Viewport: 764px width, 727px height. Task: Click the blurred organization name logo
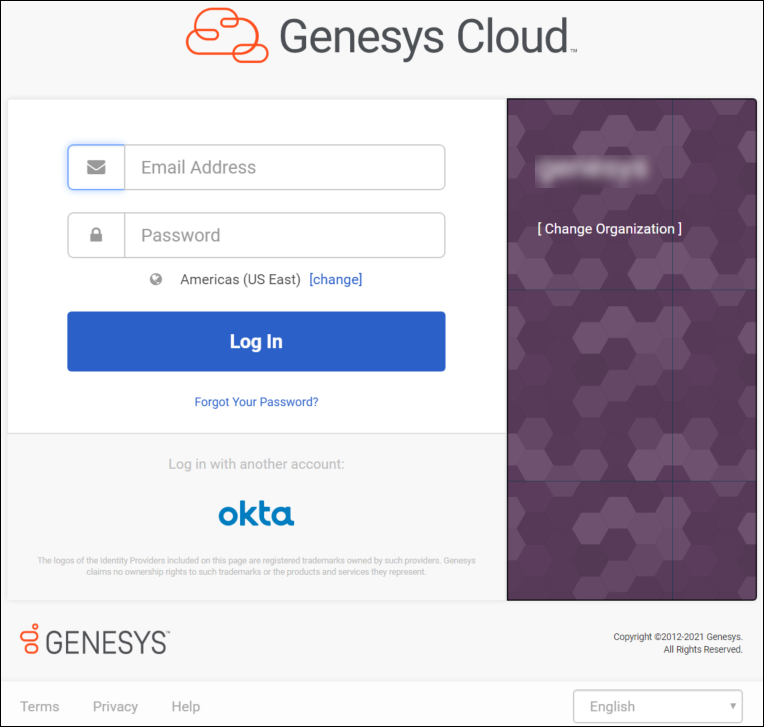tap(592, 171)
